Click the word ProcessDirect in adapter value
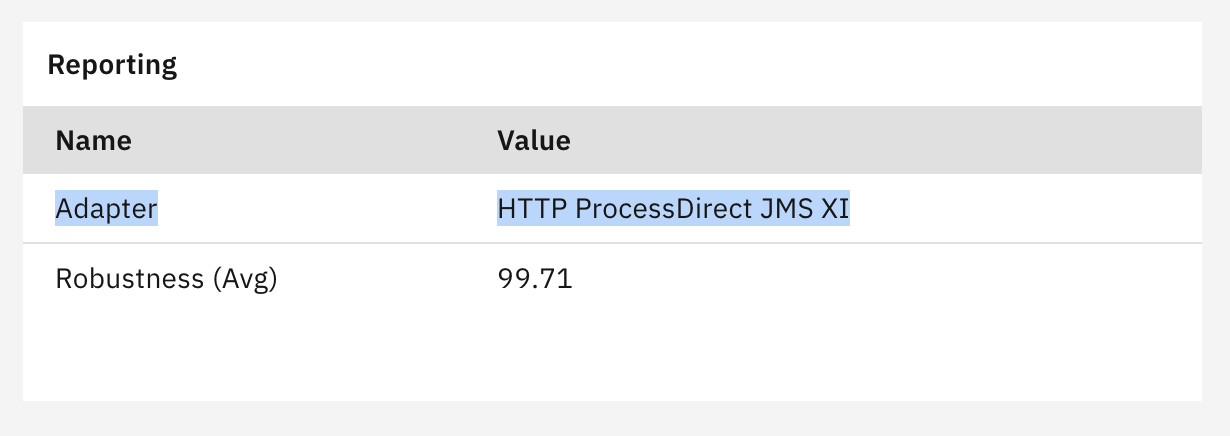The width and height of the screenshot is (1230, 436). [x=666, y=209]
